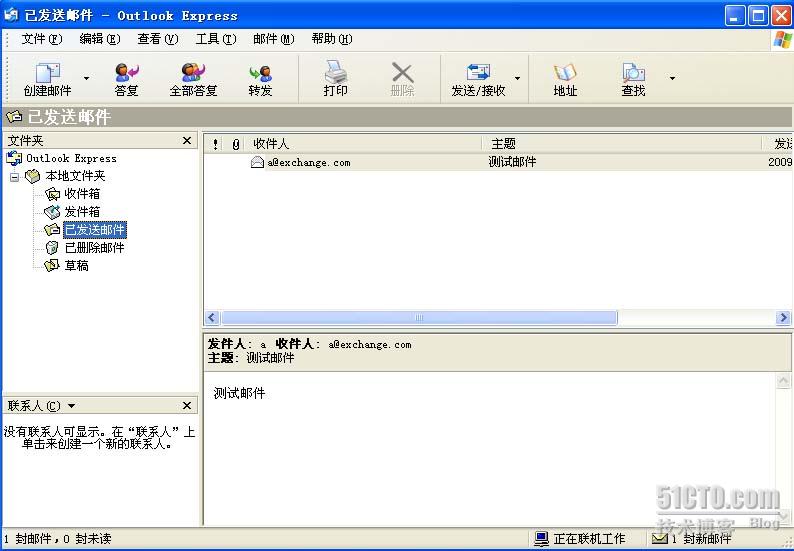The height and width of the screenshot is (551, 794).
Task: Click the 打印 (Print) toolbar icon
Action: click(335, 80)
